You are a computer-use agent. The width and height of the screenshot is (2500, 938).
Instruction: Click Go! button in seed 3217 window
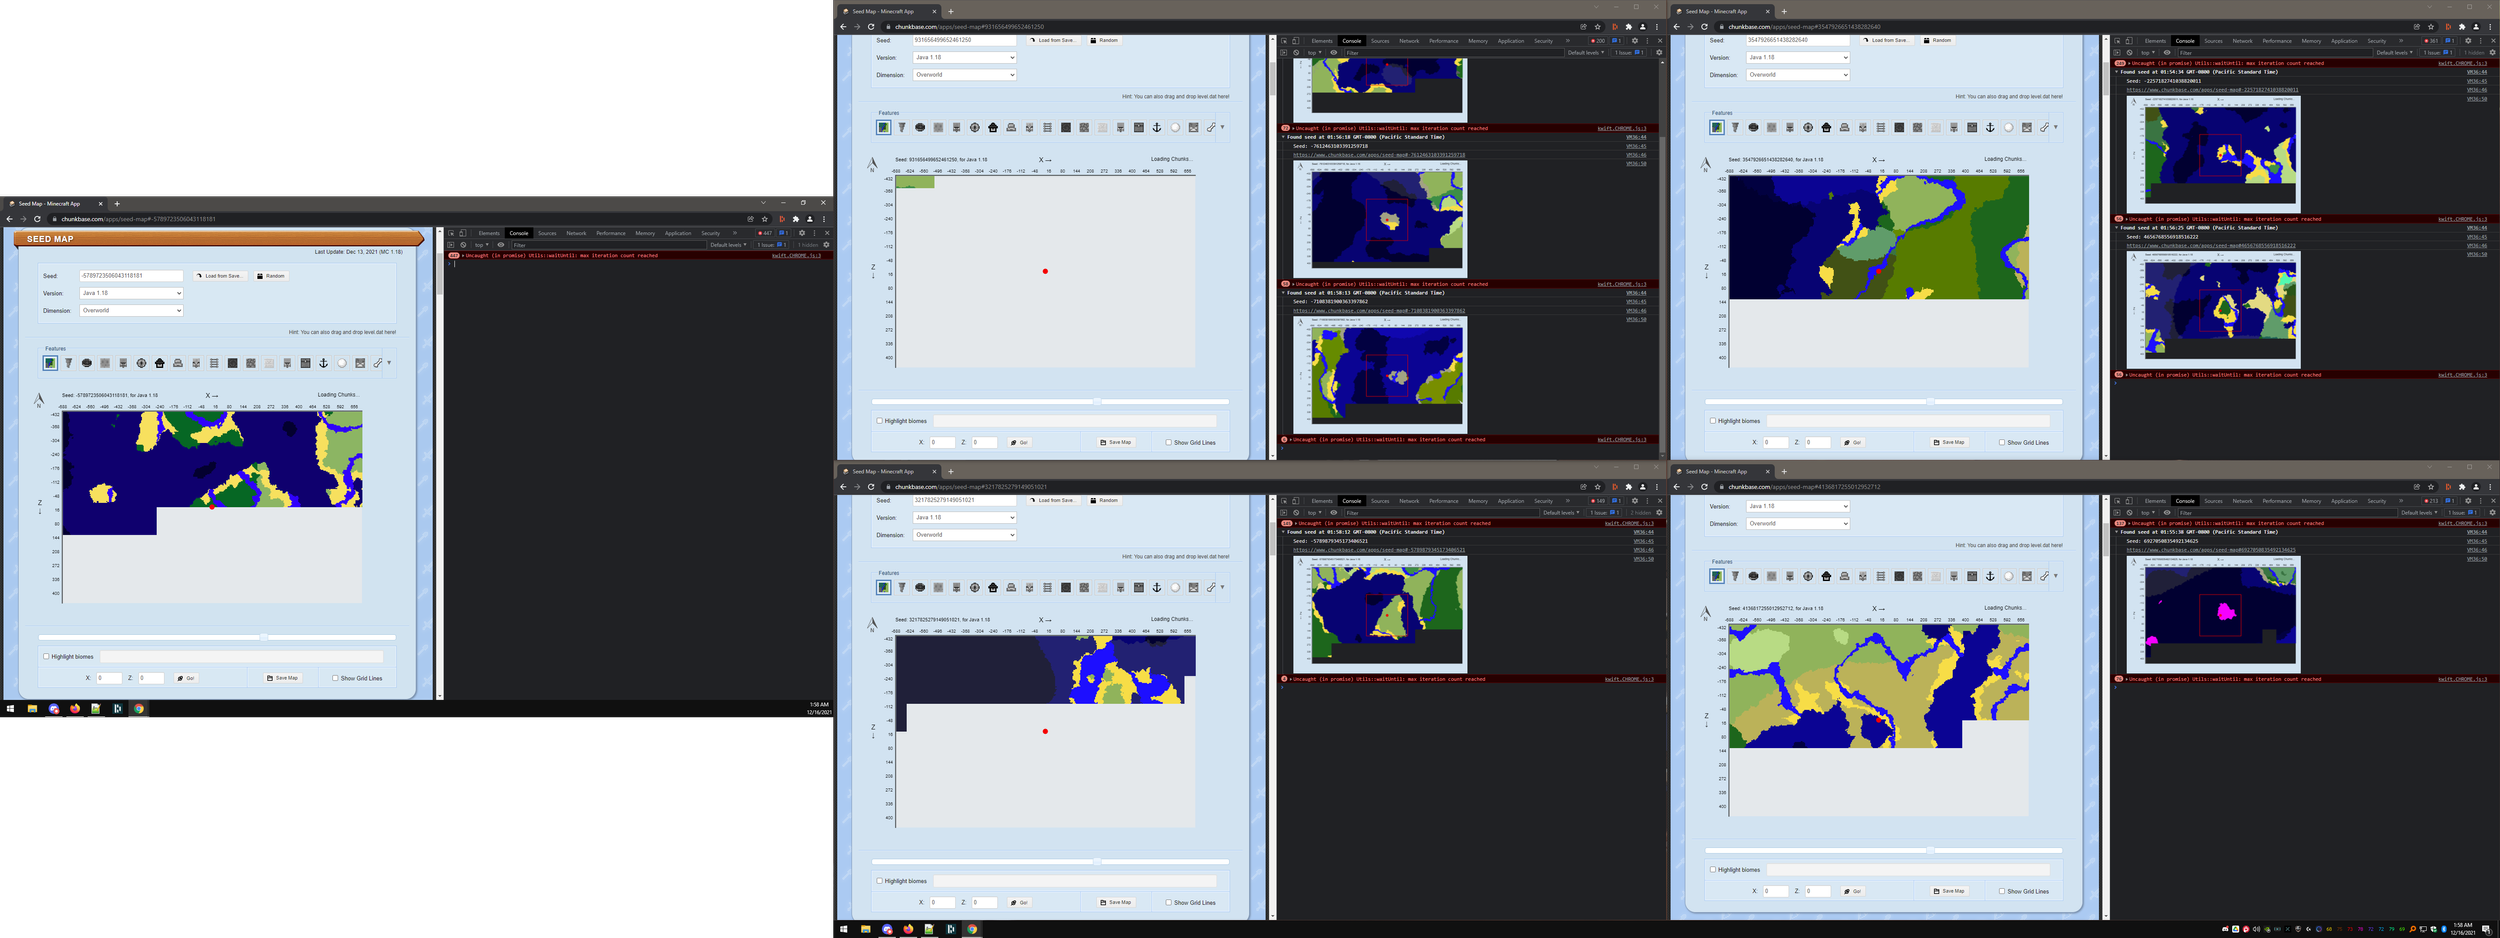(1019, 902)
